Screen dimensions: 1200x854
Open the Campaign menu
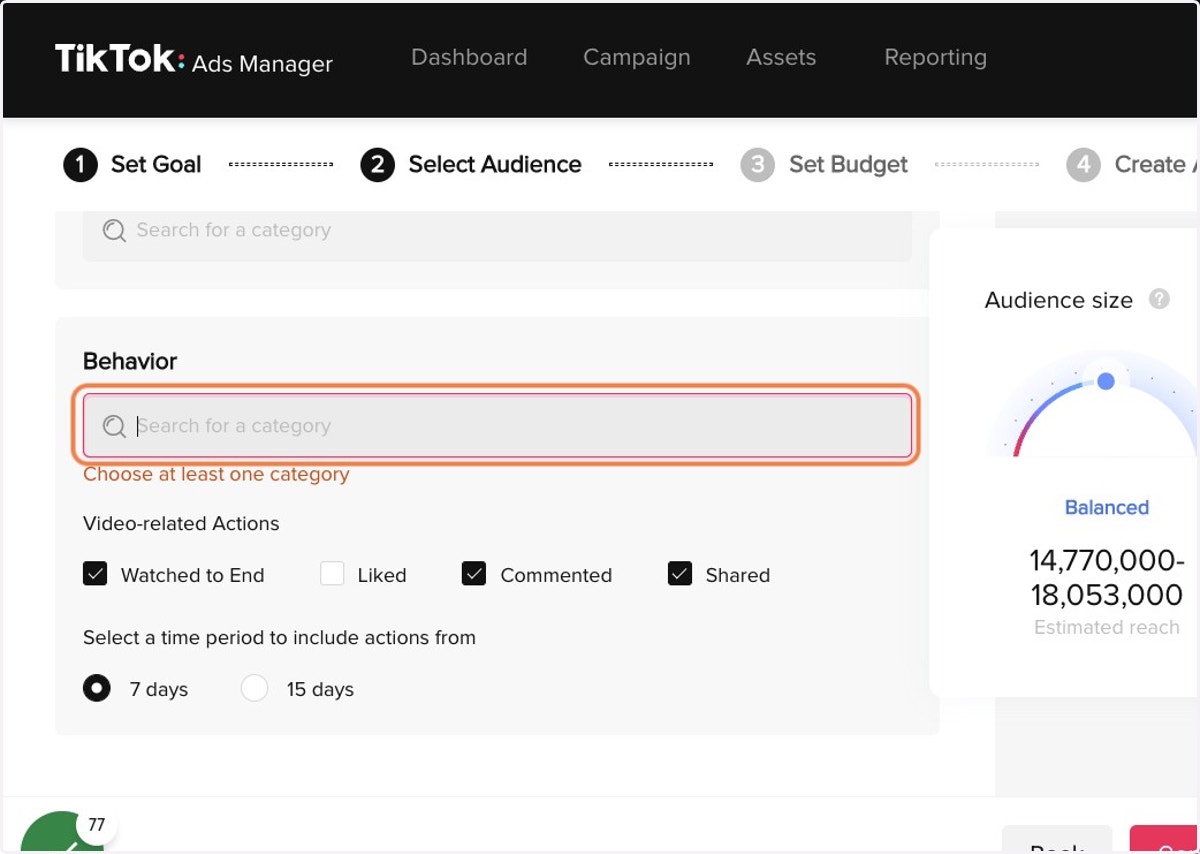point(637,58)
